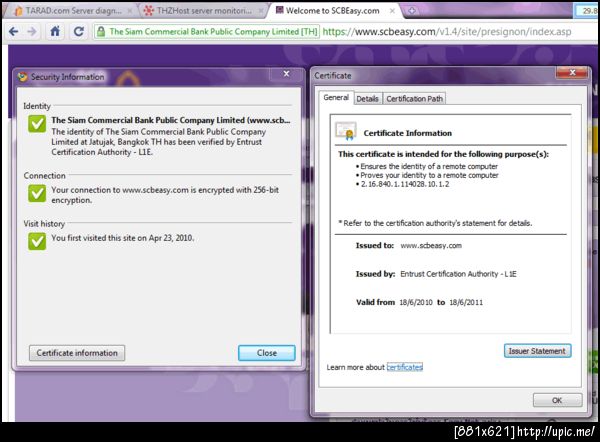Select the General tab in Certificate
Viewport: 600px width, 442px height.
click(x=336, y=98)
